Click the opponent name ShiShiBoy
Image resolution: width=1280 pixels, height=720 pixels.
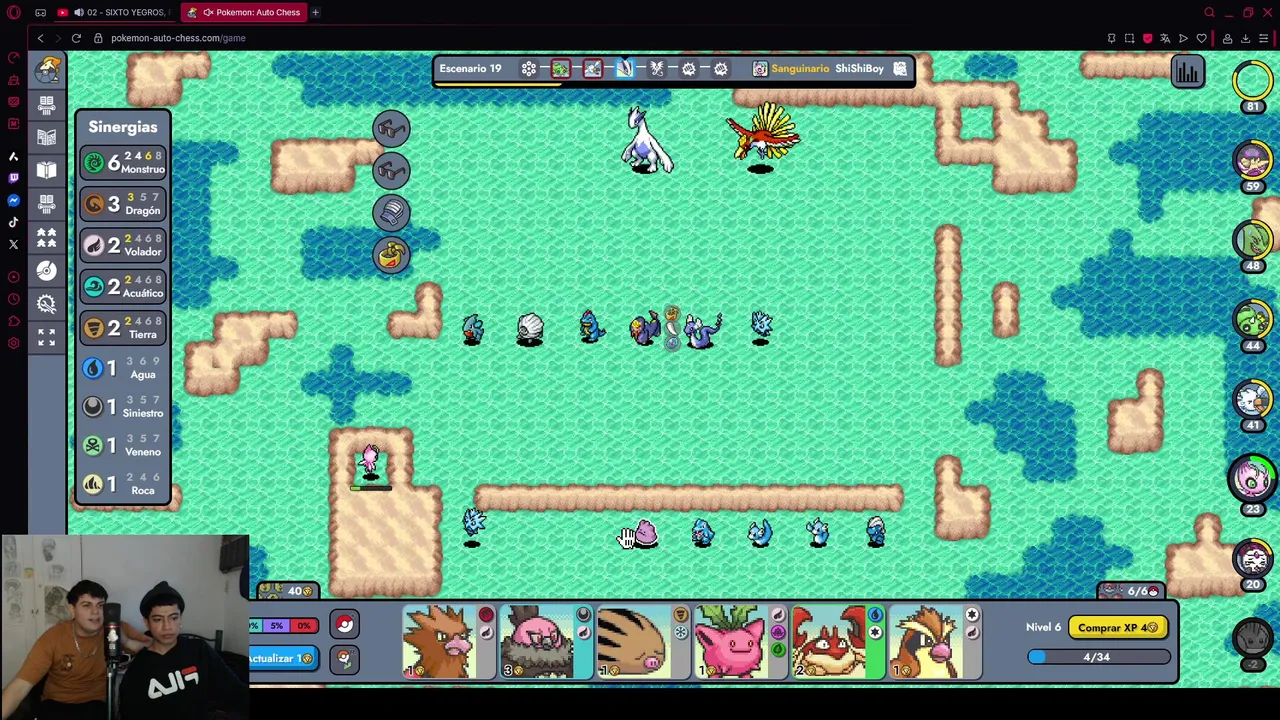[x=859, y=68]
